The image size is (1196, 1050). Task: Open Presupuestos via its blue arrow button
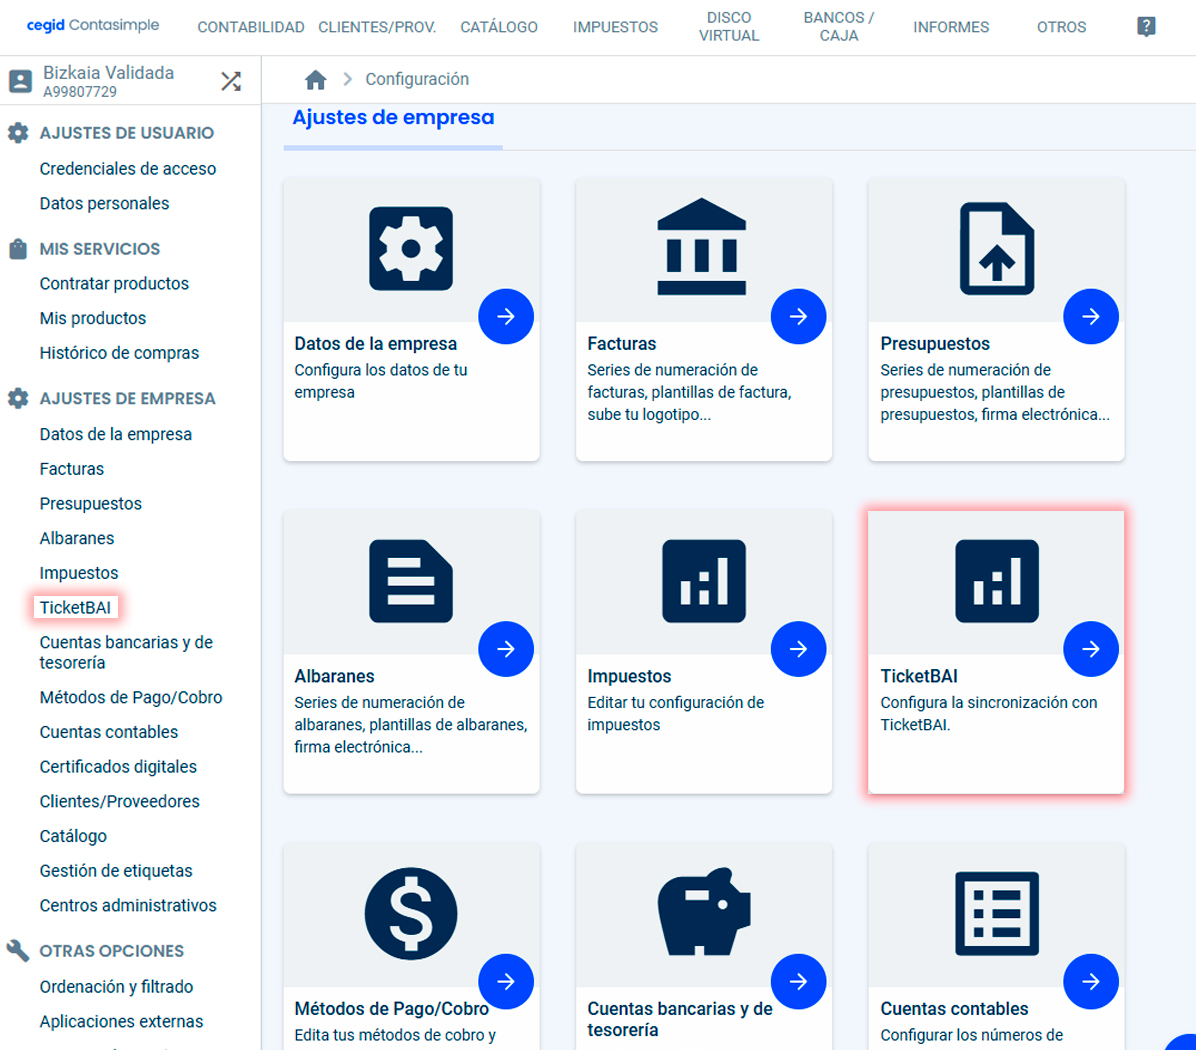[x=1092, y=316]
